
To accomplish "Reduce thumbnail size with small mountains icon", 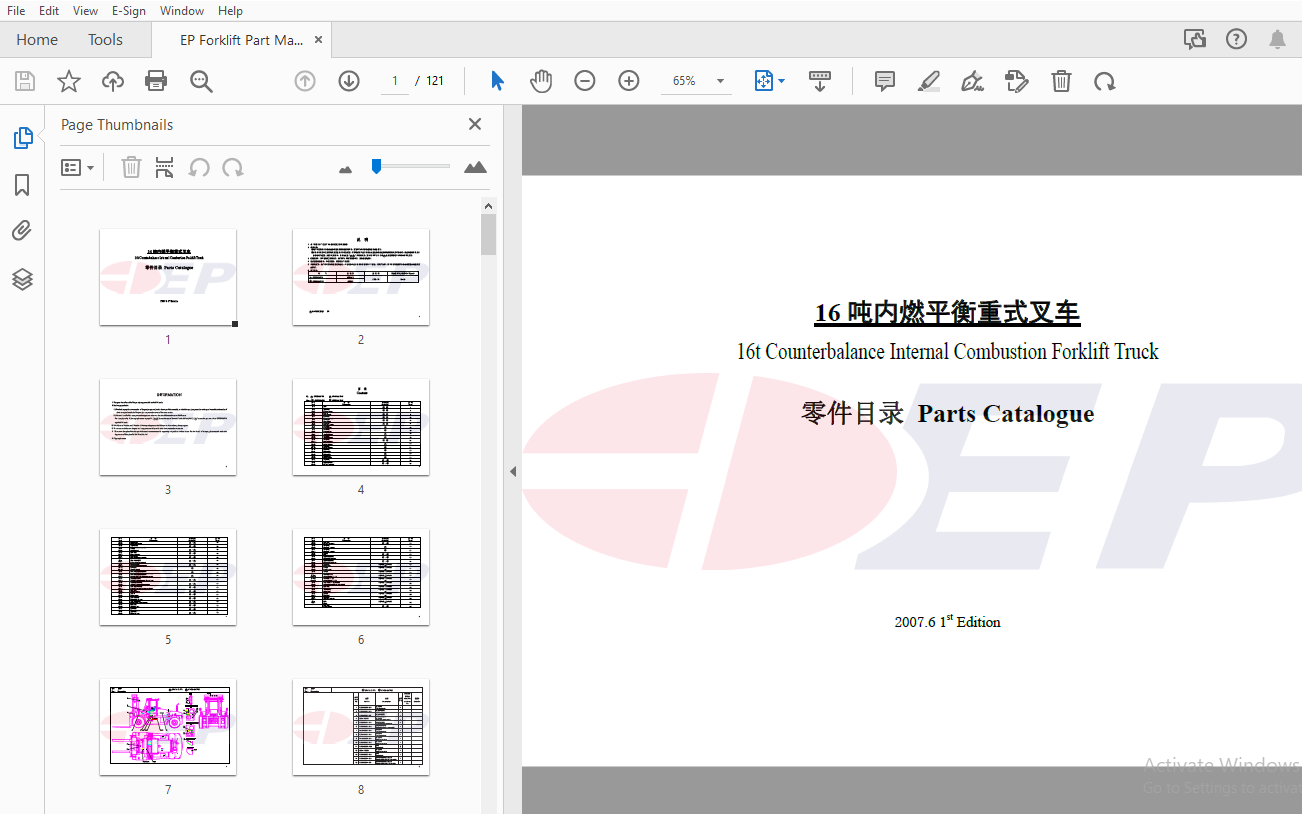I will click(346, 169).
